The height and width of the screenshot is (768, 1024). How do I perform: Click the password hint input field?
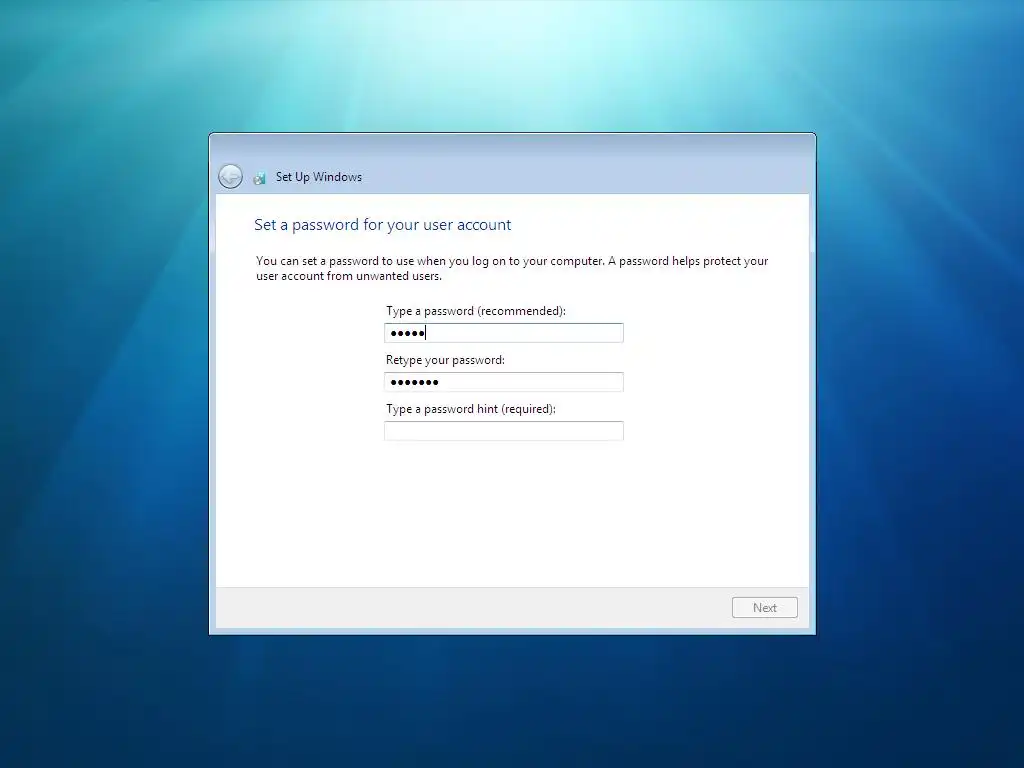(504, 431)
